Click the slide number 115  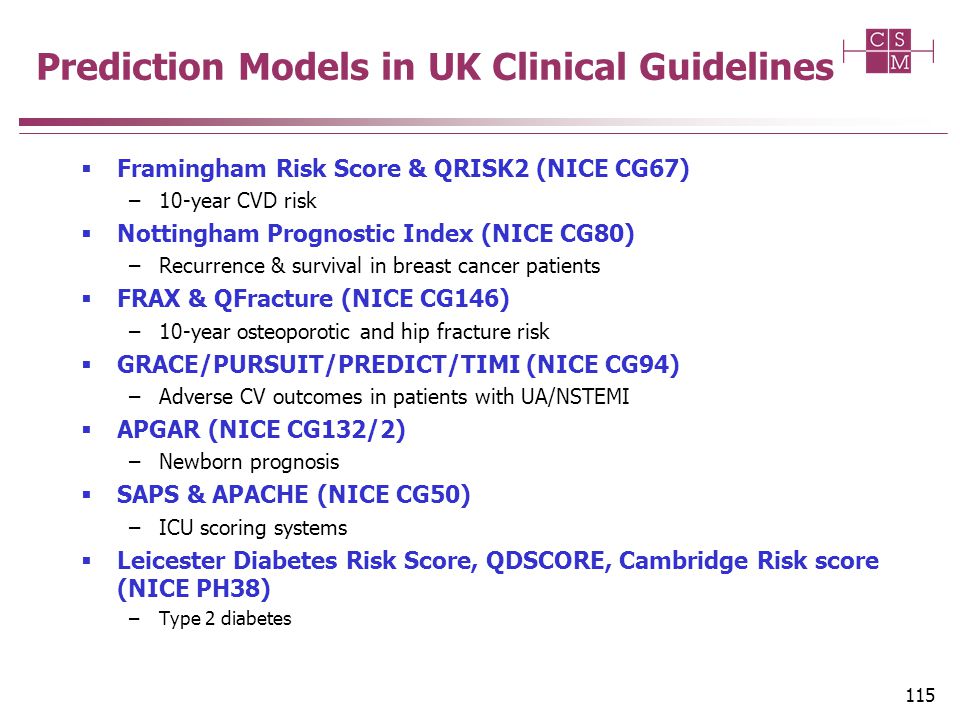click(x=920, y=695)
